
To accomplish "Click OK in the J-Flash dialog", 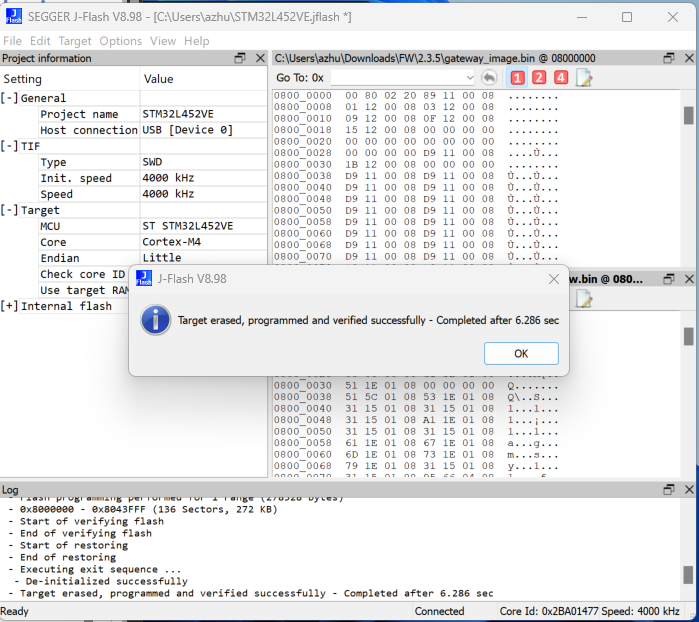I will click(x=521, y=353).
